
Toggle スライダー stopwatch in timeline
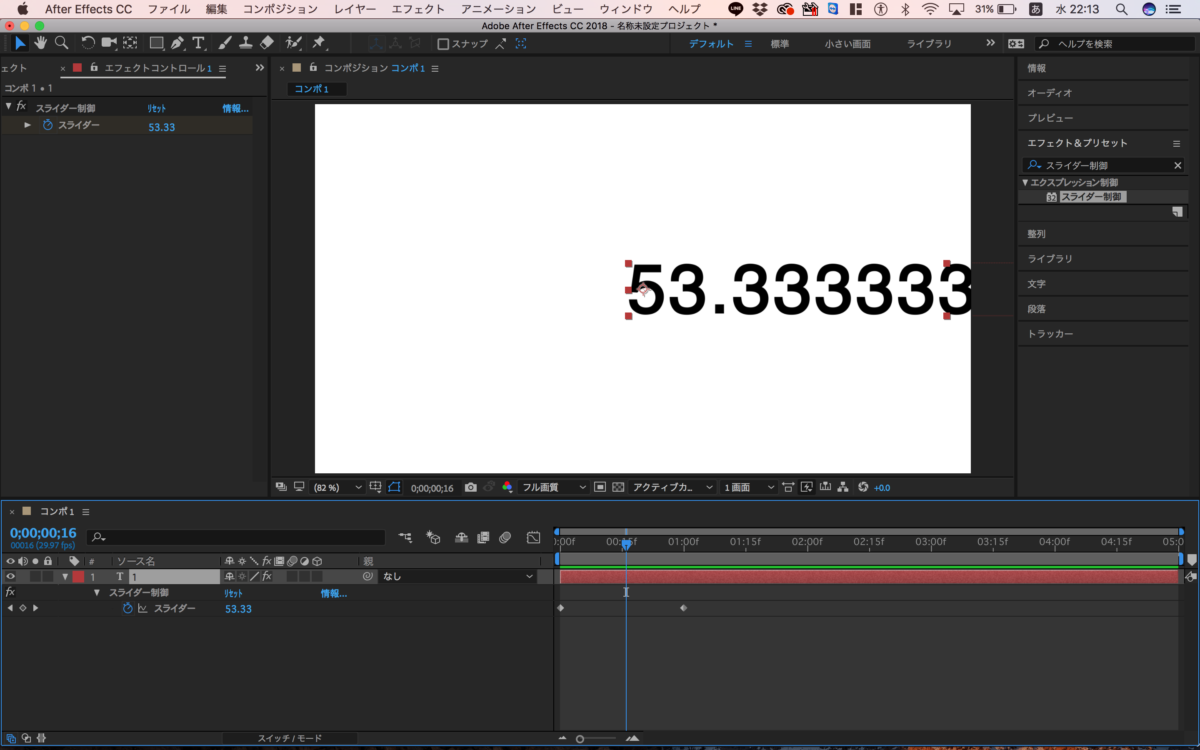click(127, 608)
